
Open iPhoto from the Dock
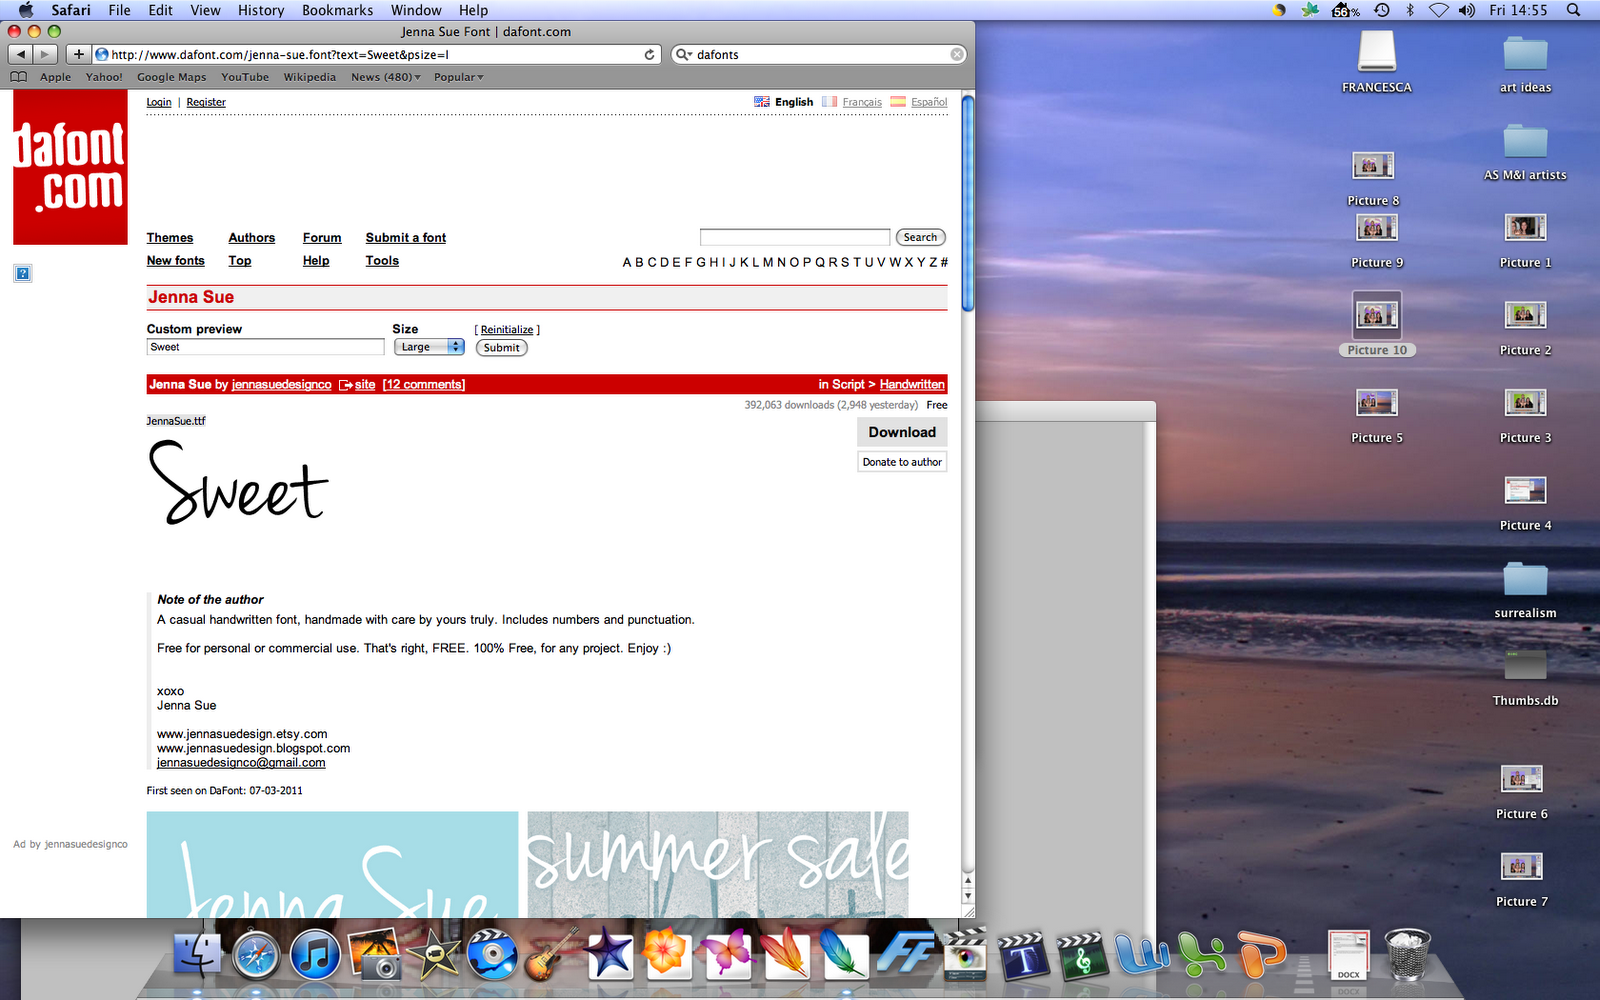374,955
